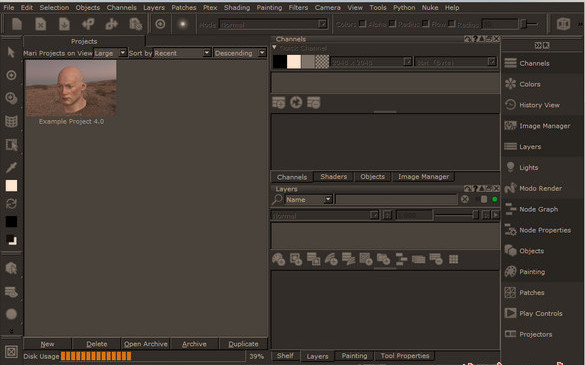Open the Descending order dropdown
Image resolution: width=585 pixels, height=365 pixels.
point(240,53)
